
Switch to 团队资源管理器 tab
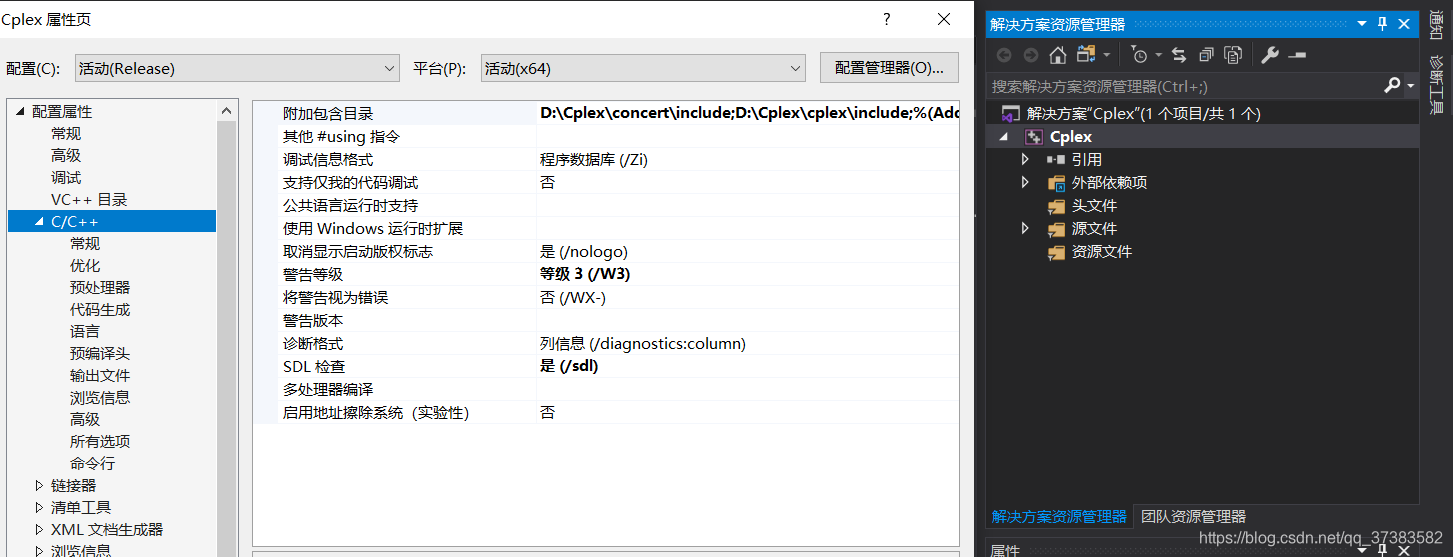click(1194, 517)
